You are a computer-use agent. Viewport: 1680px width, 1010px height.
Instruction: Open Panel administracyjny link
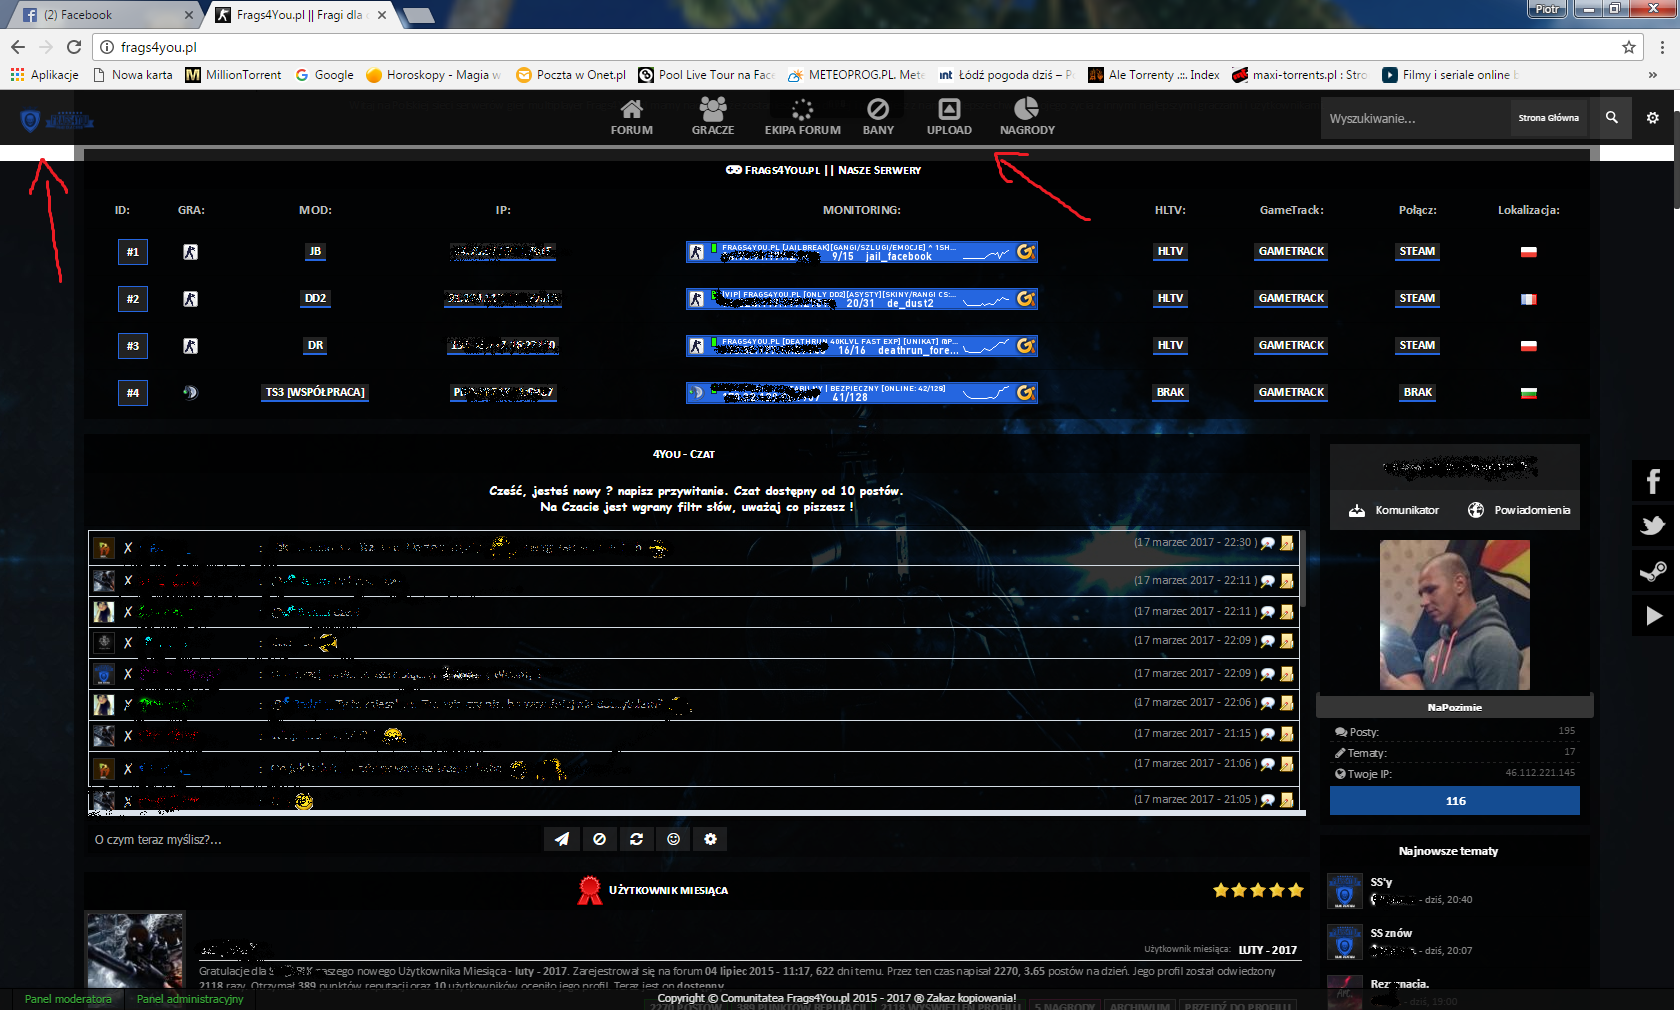(x=190, y=999)
